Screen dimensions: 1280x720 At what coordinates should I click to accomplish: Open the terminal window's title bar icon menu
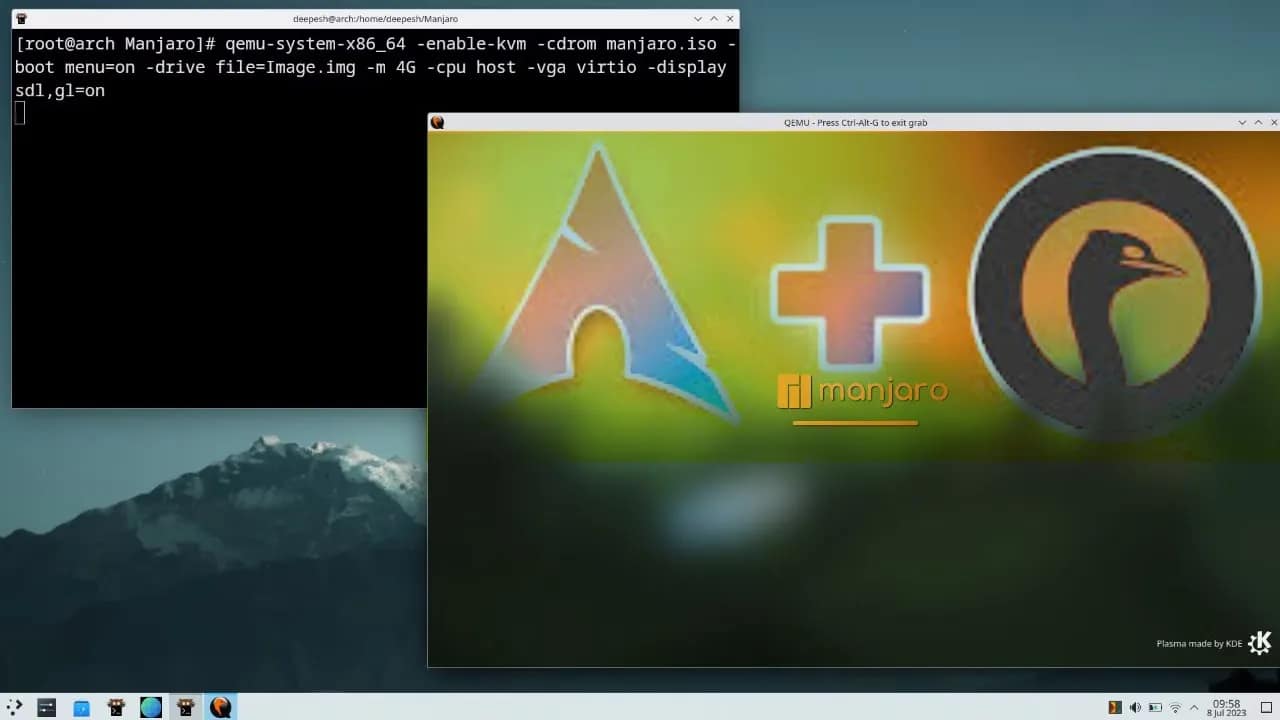coord(21,18)
